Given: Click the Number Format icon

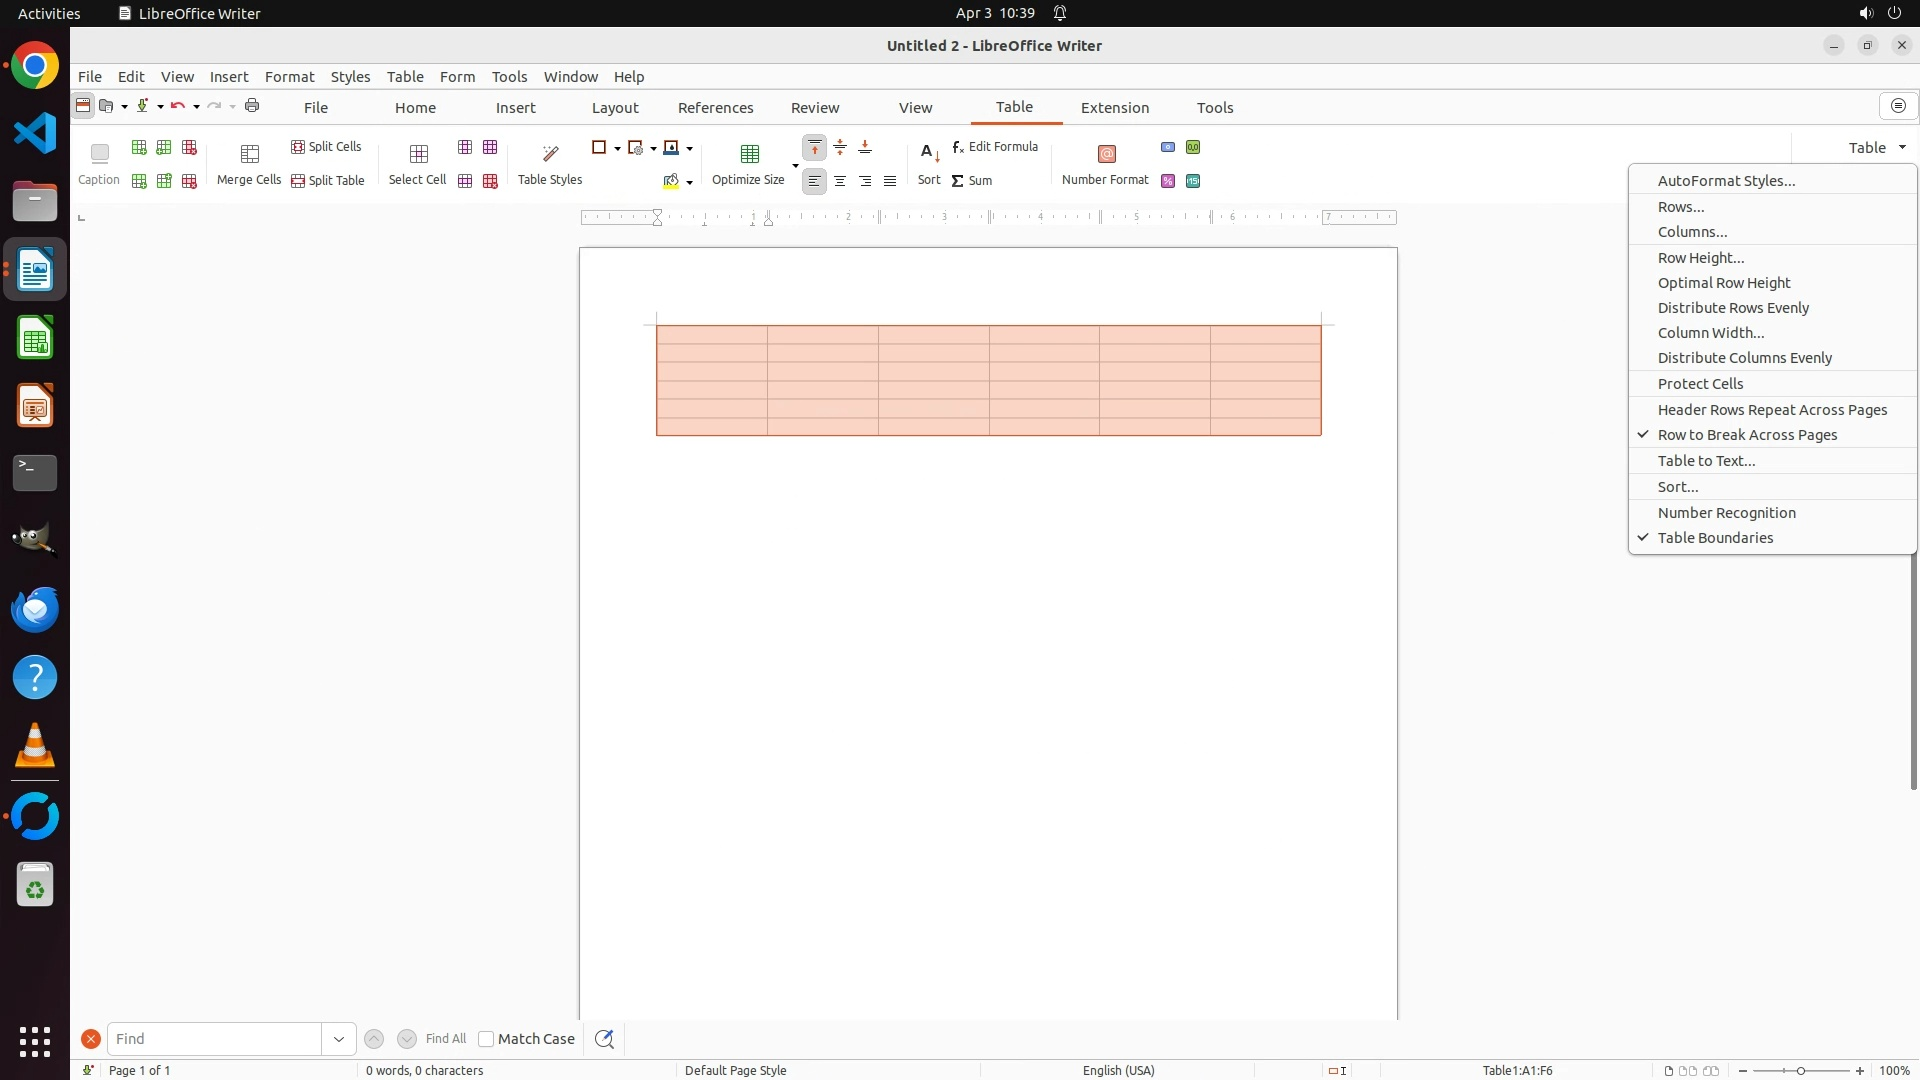Looking at the screenshot, I should (1106, 154).
